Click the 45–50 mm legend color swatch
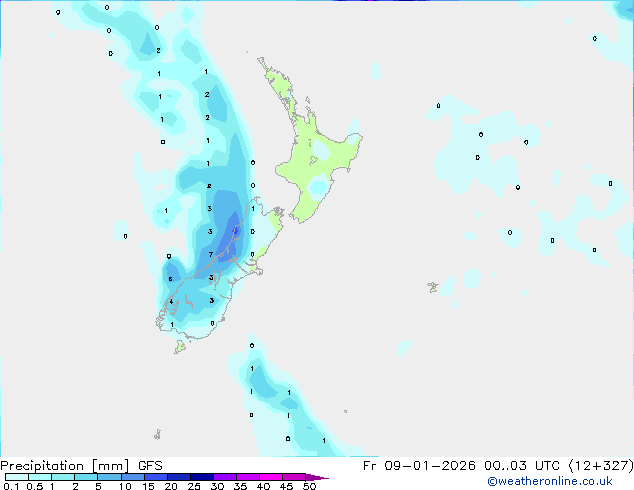The width and height of the screenshot is (634, 490). pyautogui.click(x=294, y=477)
